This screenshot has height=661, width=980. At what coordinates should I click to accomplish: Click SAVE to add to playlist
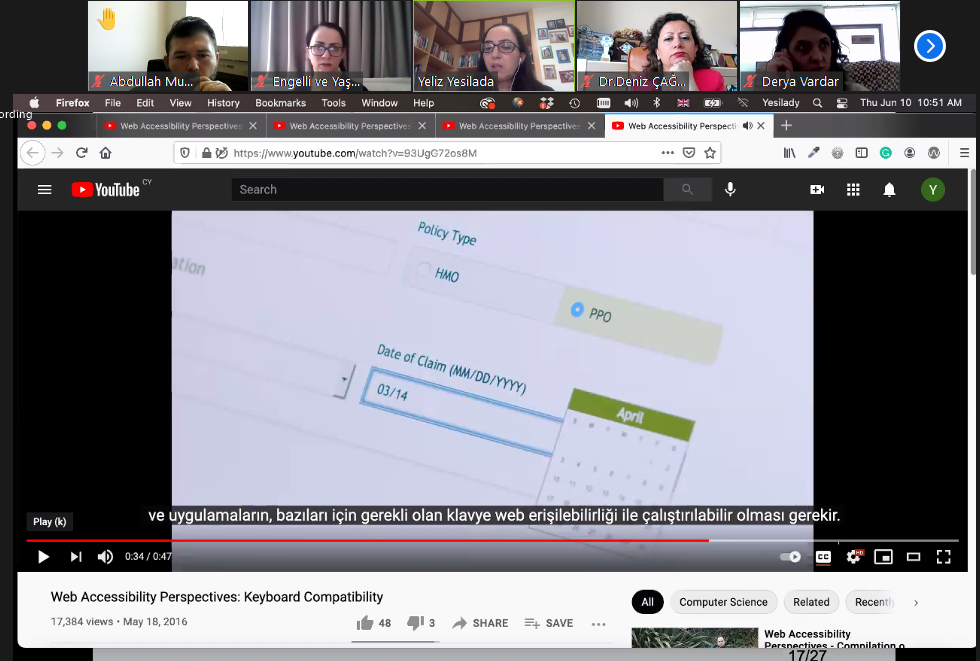(549, 623)
